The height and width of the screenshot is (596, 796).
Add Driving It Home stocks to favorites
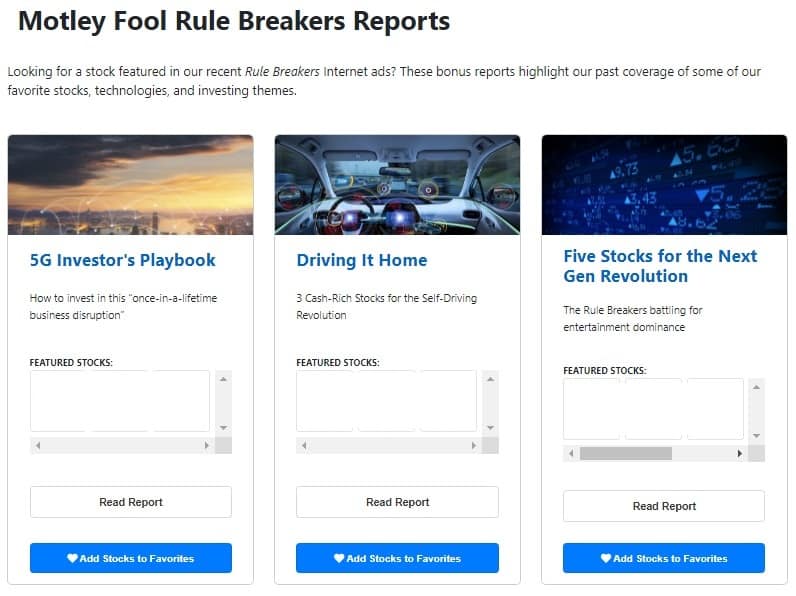click(397, 558)
